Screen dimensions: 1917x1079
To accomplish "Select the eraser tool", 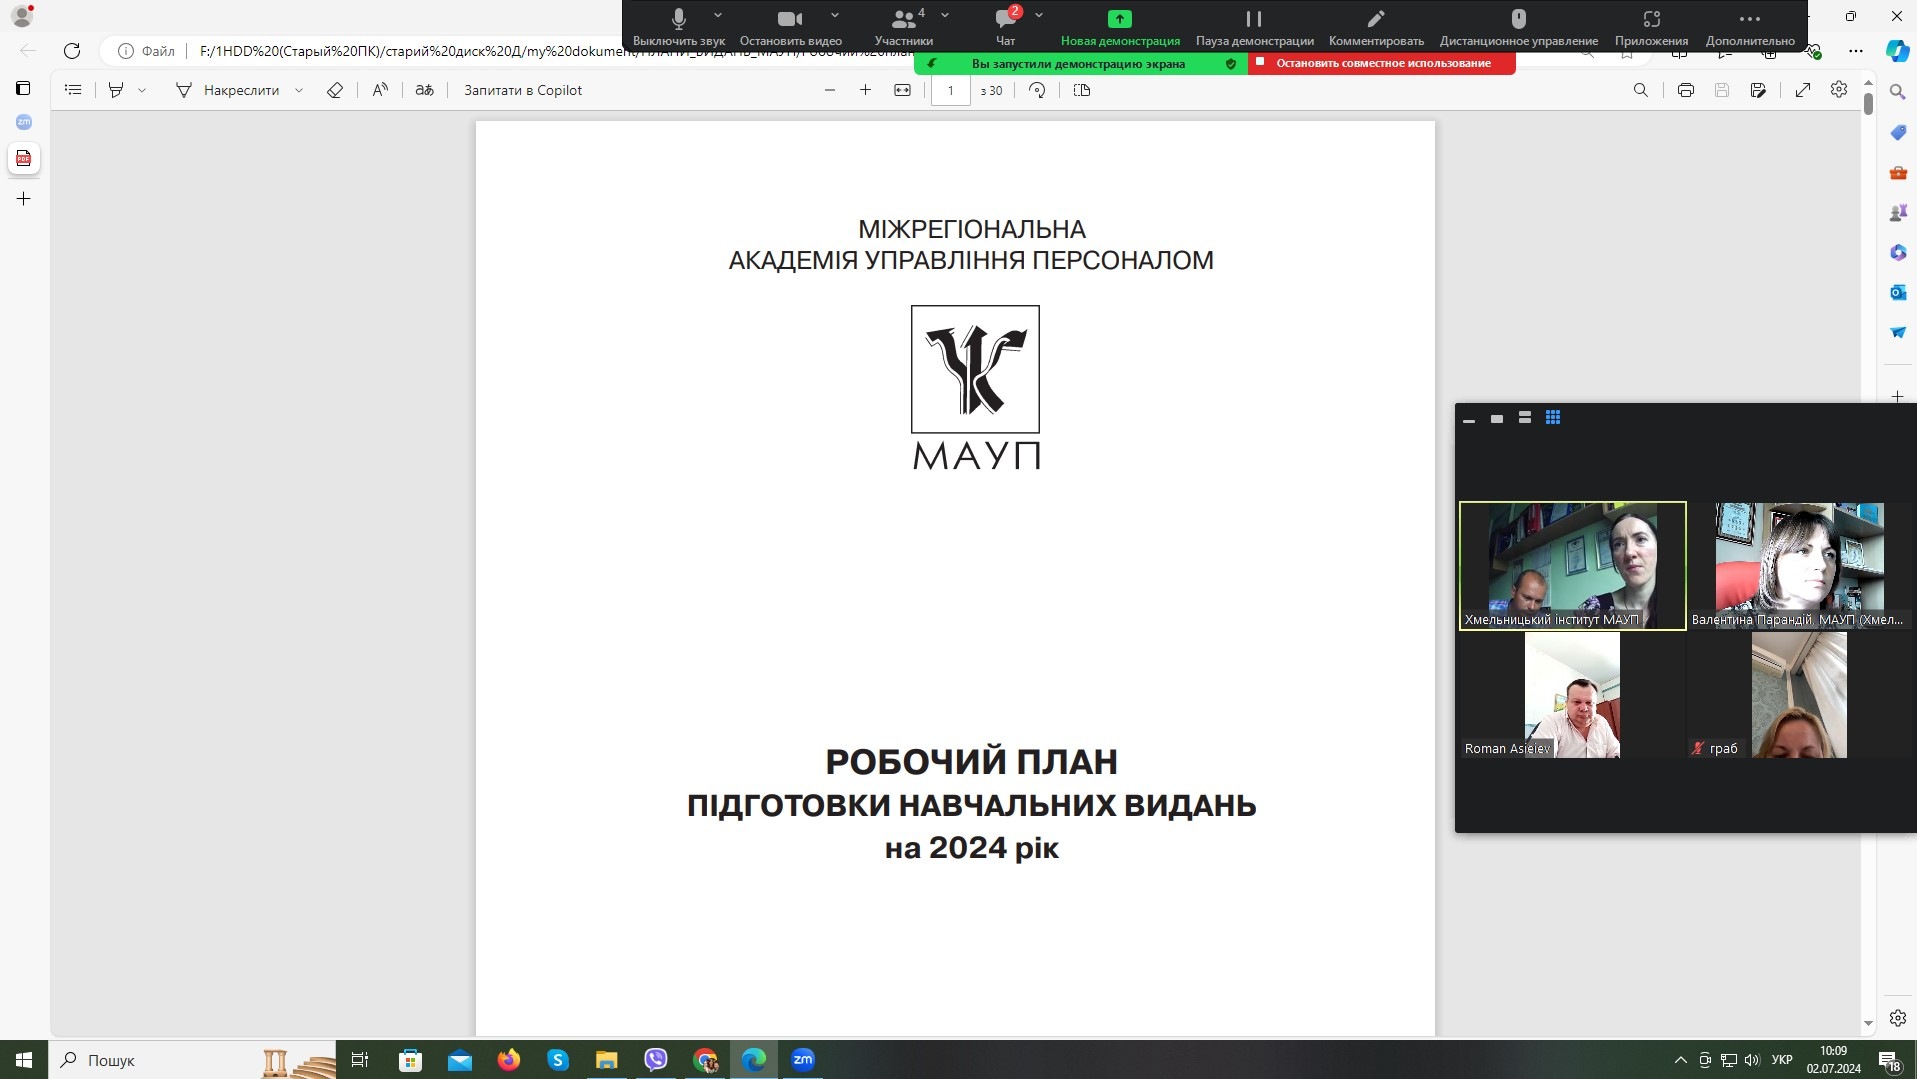I will click(x=335, y=90).
